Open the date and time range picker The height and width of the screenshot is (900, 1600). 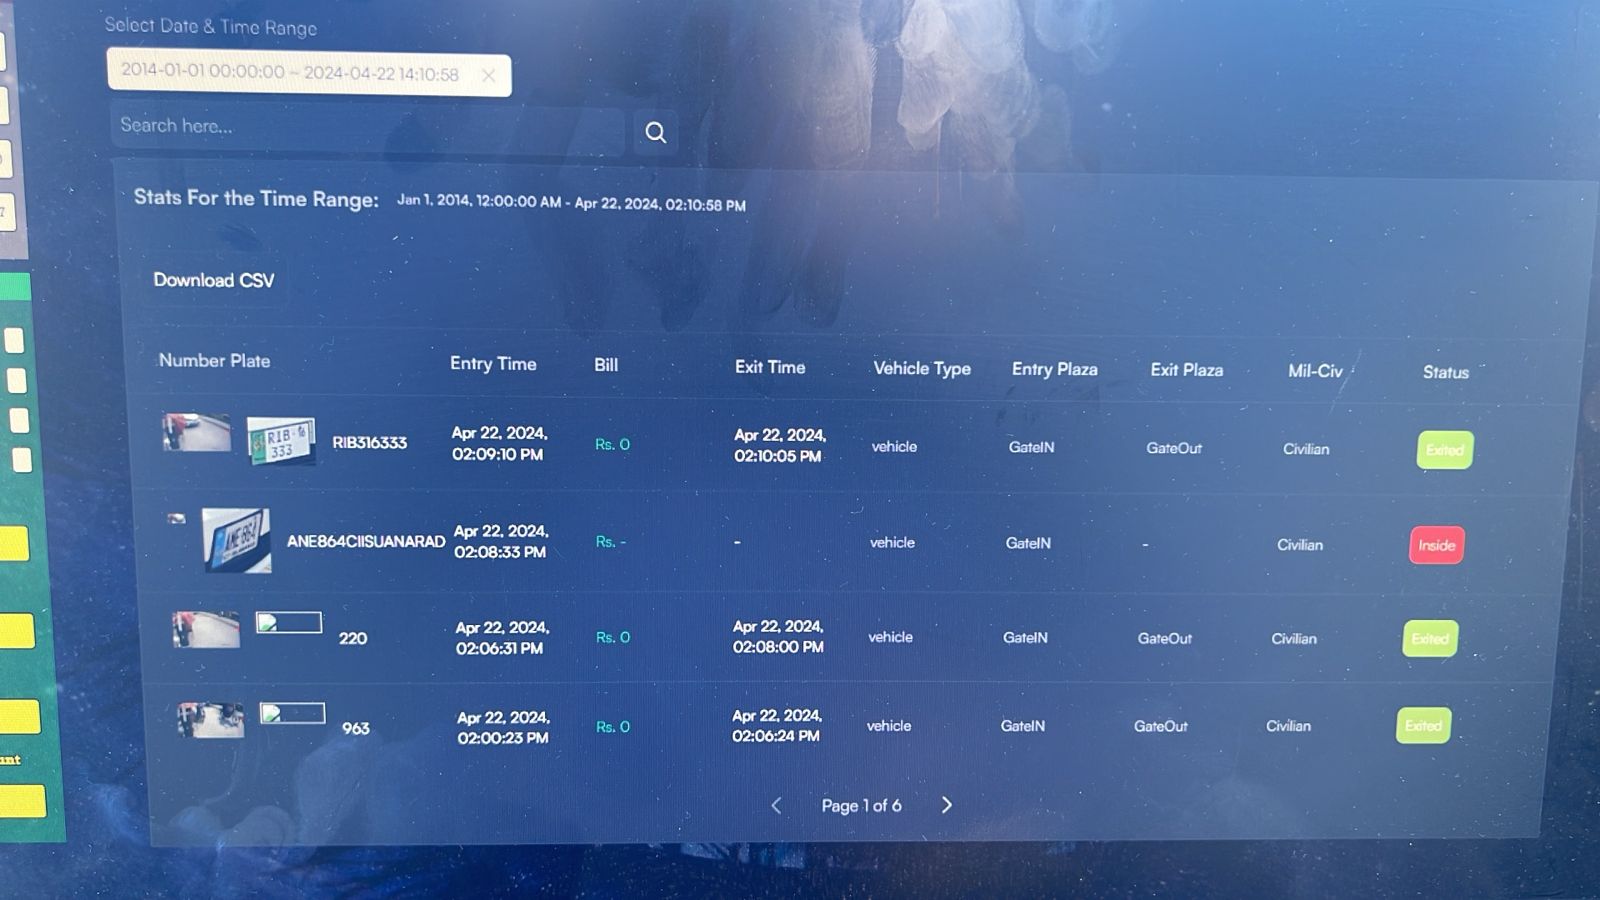290,74
